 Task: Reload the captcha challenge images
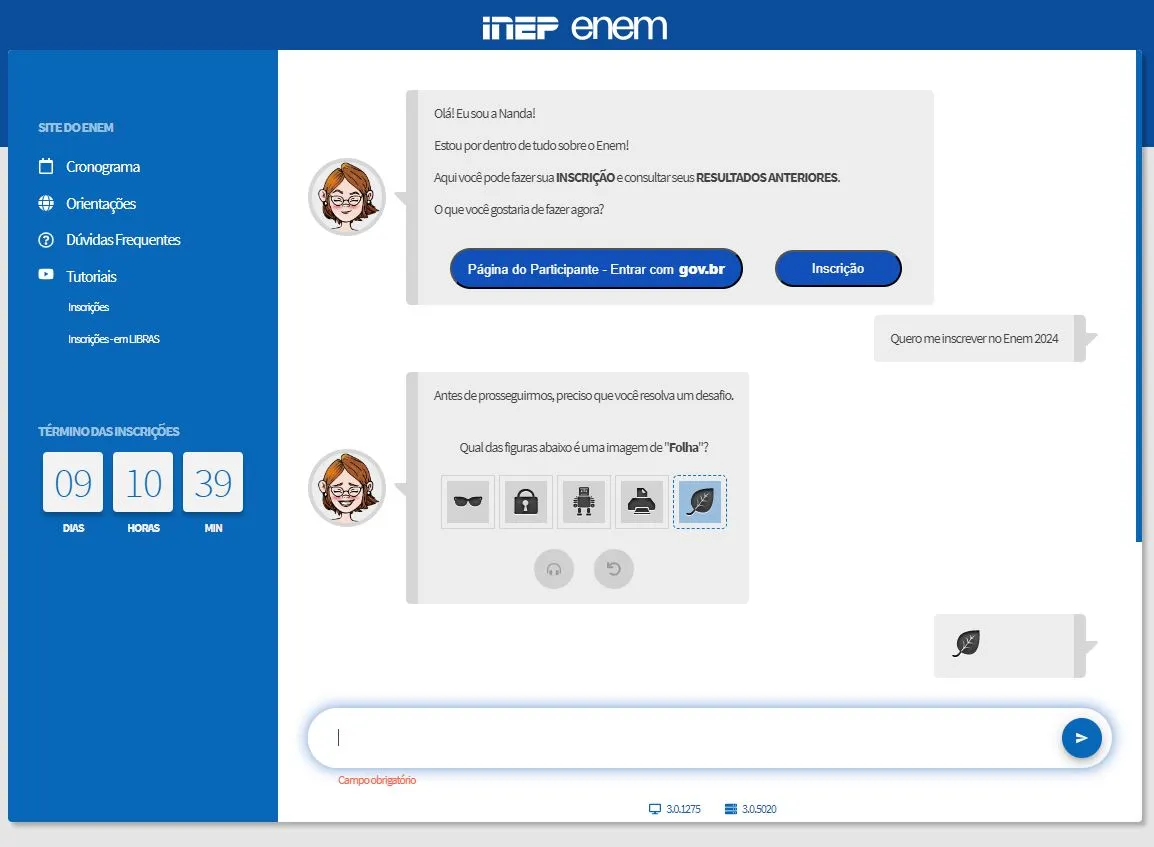614,569
